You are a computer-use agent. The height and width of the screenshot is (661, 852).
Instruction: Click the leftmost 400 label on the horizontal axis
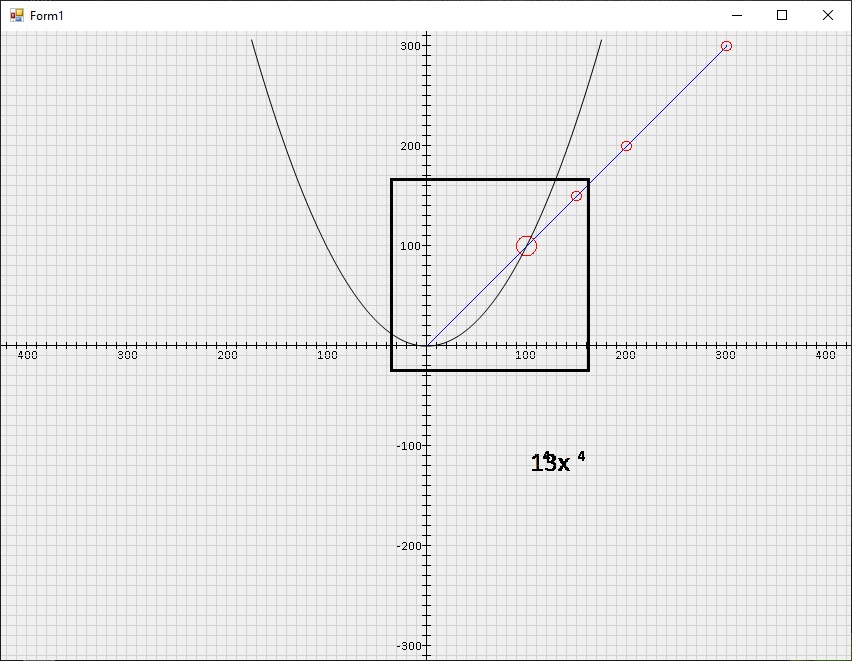point(27,355)
